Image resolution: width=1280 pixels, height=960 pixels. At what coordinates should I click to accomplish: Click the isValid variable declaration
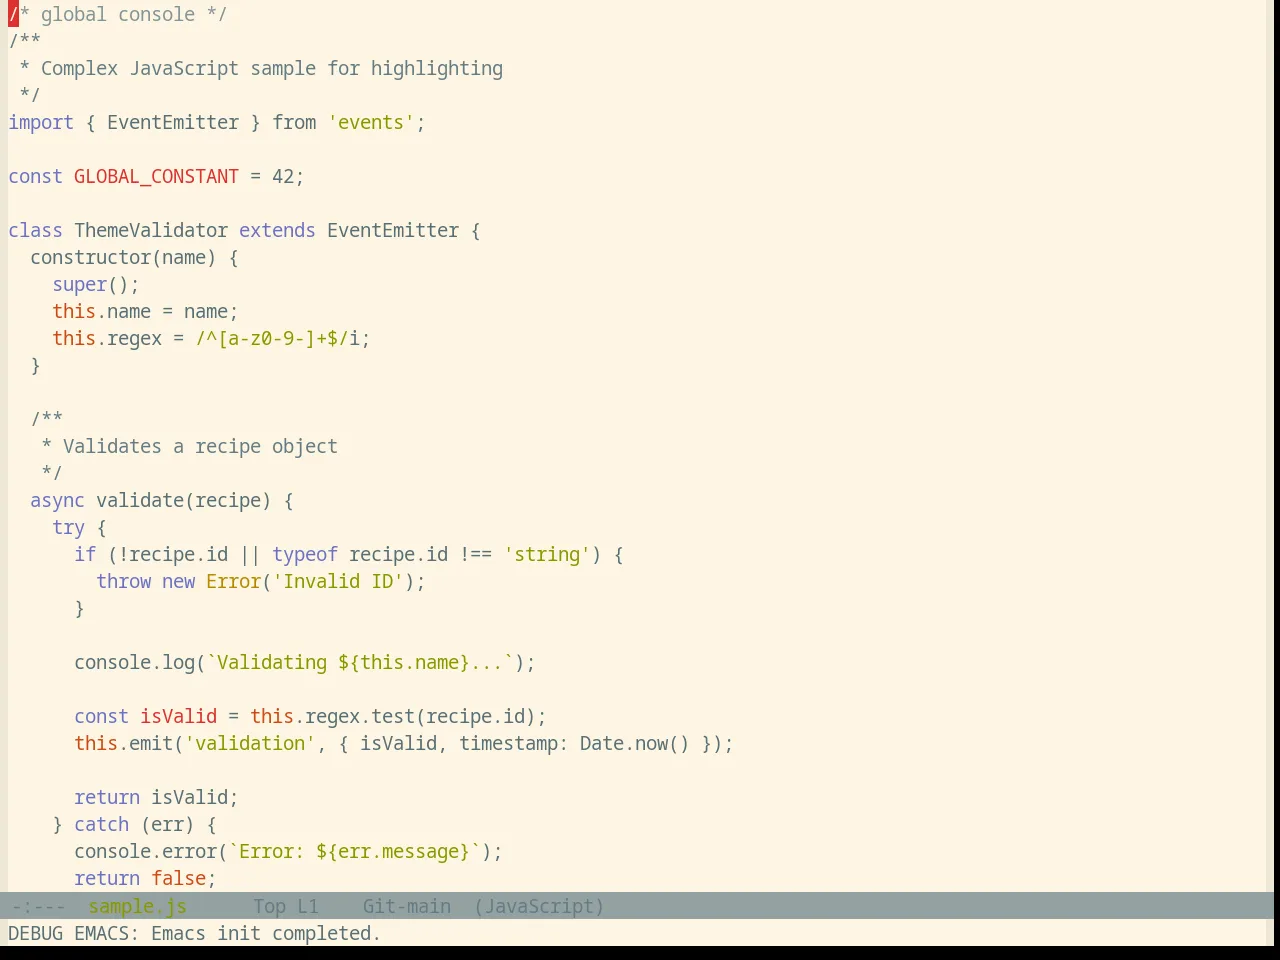tap(178, 716)
